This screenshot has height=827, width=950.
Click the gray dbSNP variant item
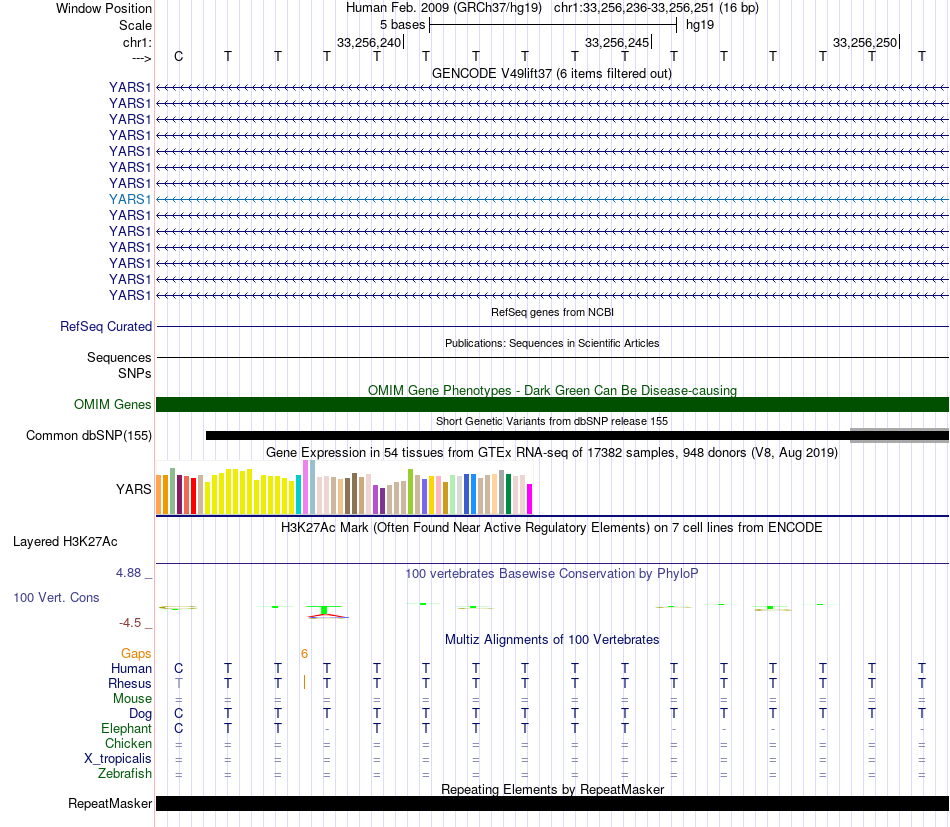tap(899, 435)
